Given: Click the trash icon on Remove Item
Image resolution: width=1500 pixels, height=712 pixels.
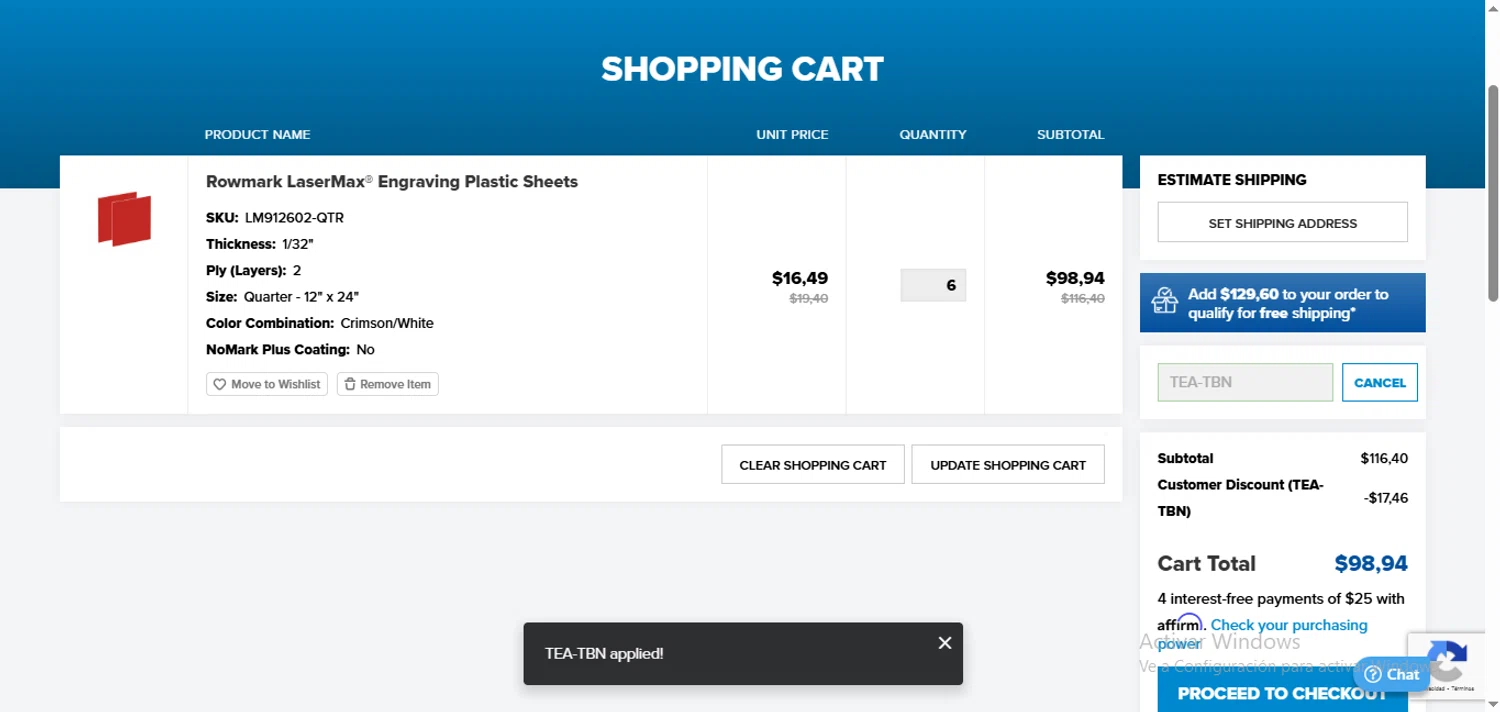Looking at the screenshot, I should point(350,384).
